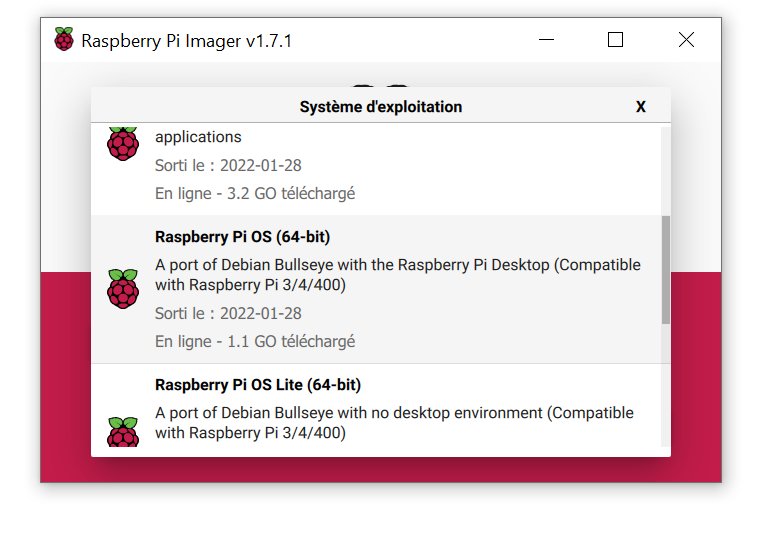
Task: Click the word applications in top entry
Action: [198, 137]
